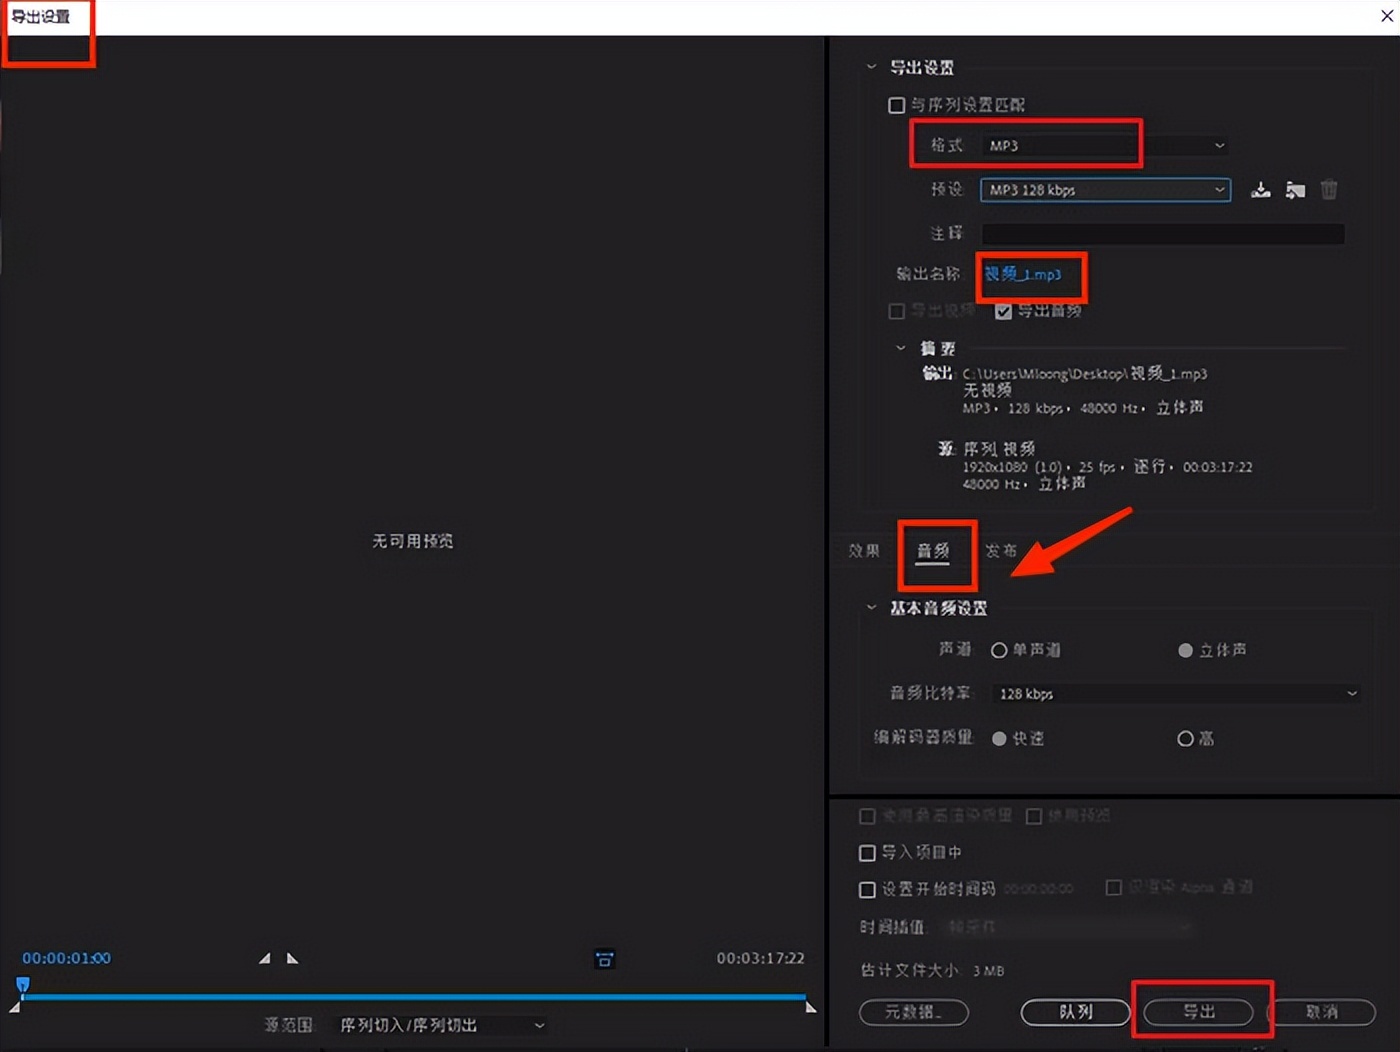This screenshot has height=1052, width=1400.
Task: Check the 导入项目中 option
Action: coord(867,853)
